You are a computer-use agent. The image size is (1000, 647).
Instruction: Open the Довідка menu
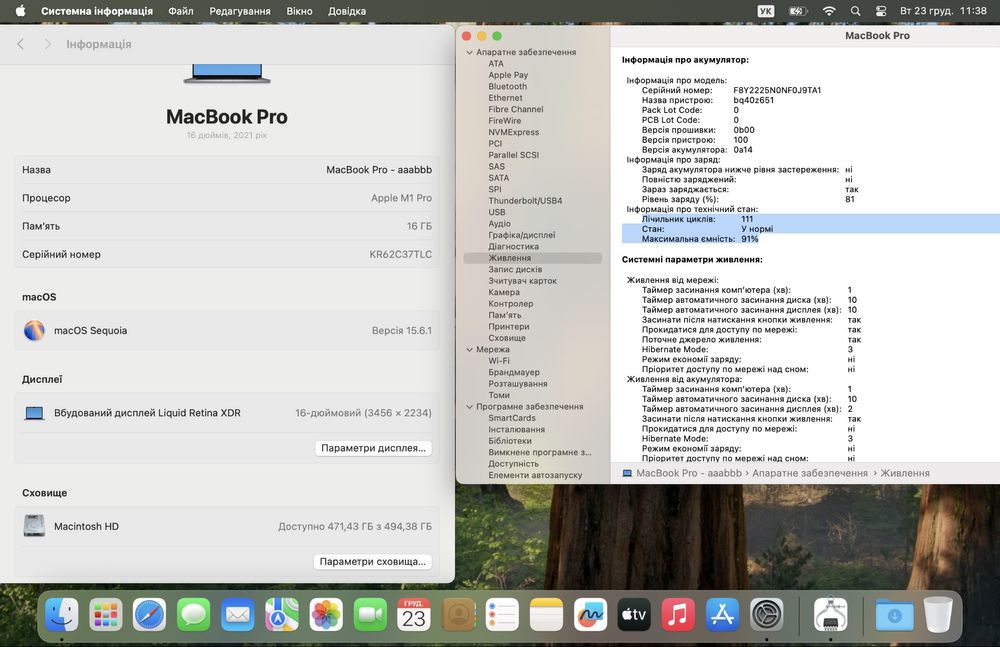(x=346, y=11)
